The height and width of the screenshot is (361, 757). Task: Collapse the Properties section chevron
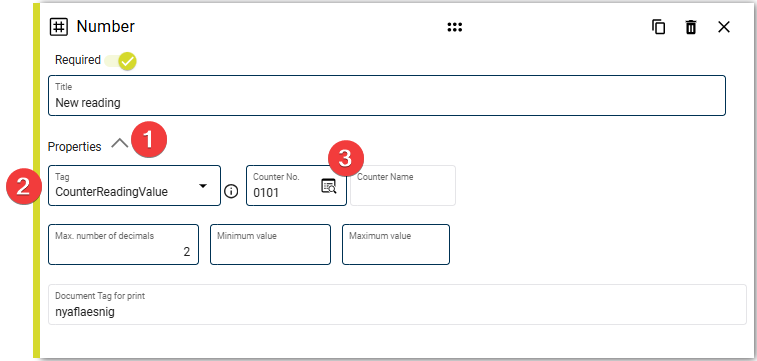click(119, 143)
